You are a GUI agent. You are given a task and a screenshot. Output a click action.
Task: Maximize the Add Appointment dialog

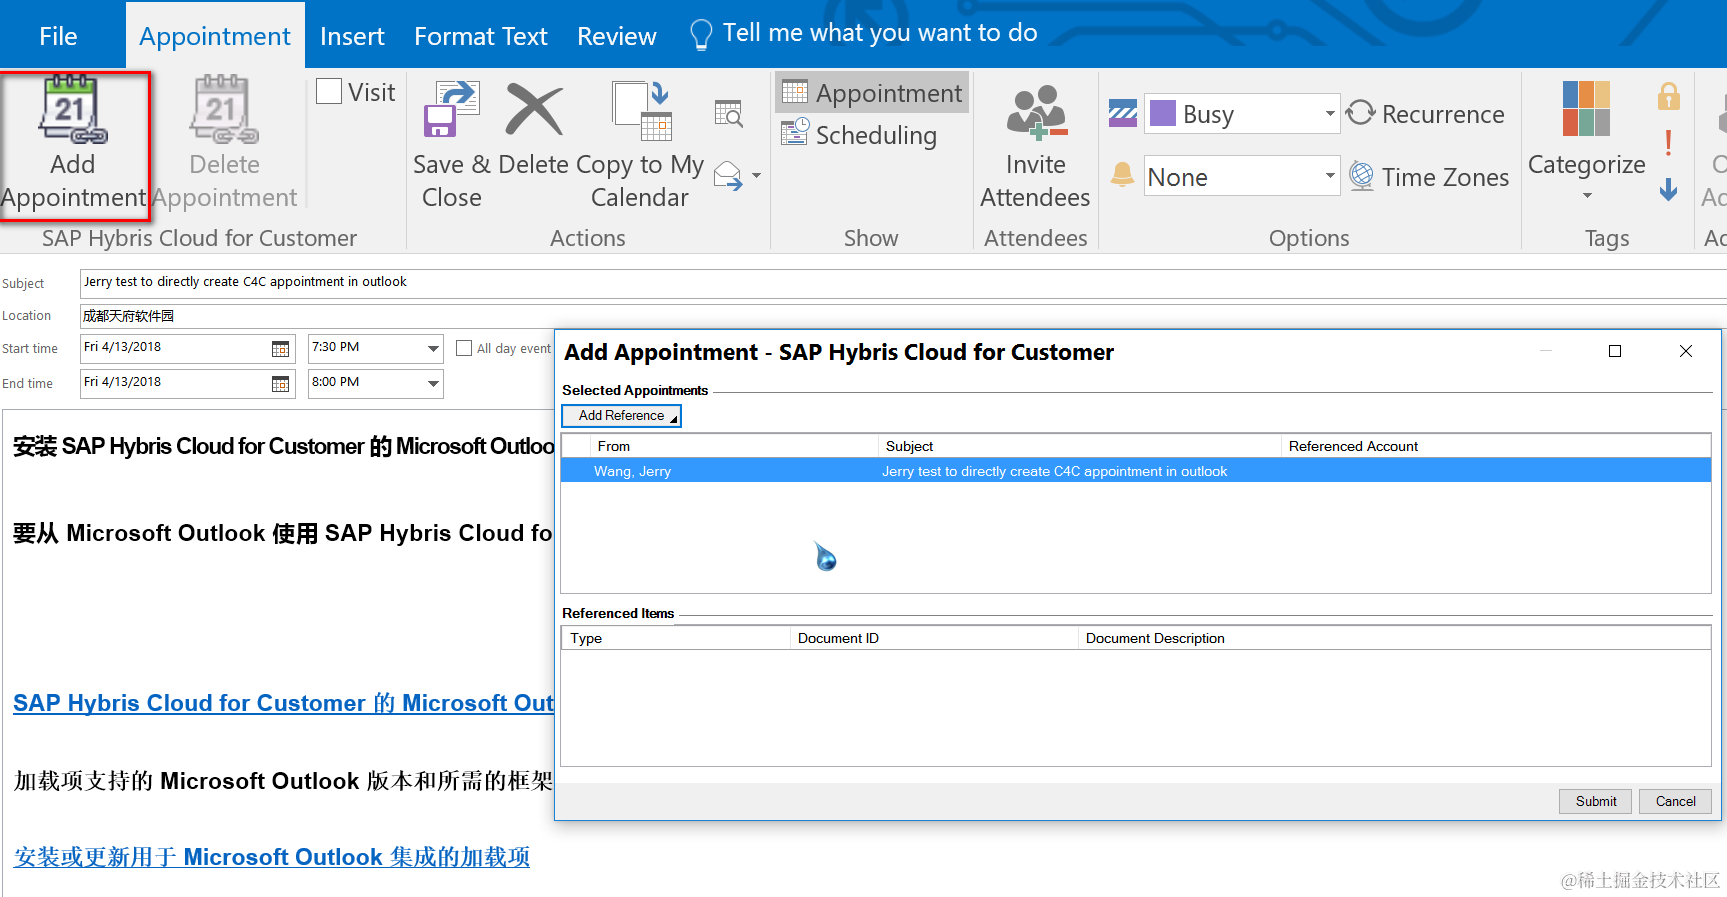pyautogui.click(x=1614, y=351)
